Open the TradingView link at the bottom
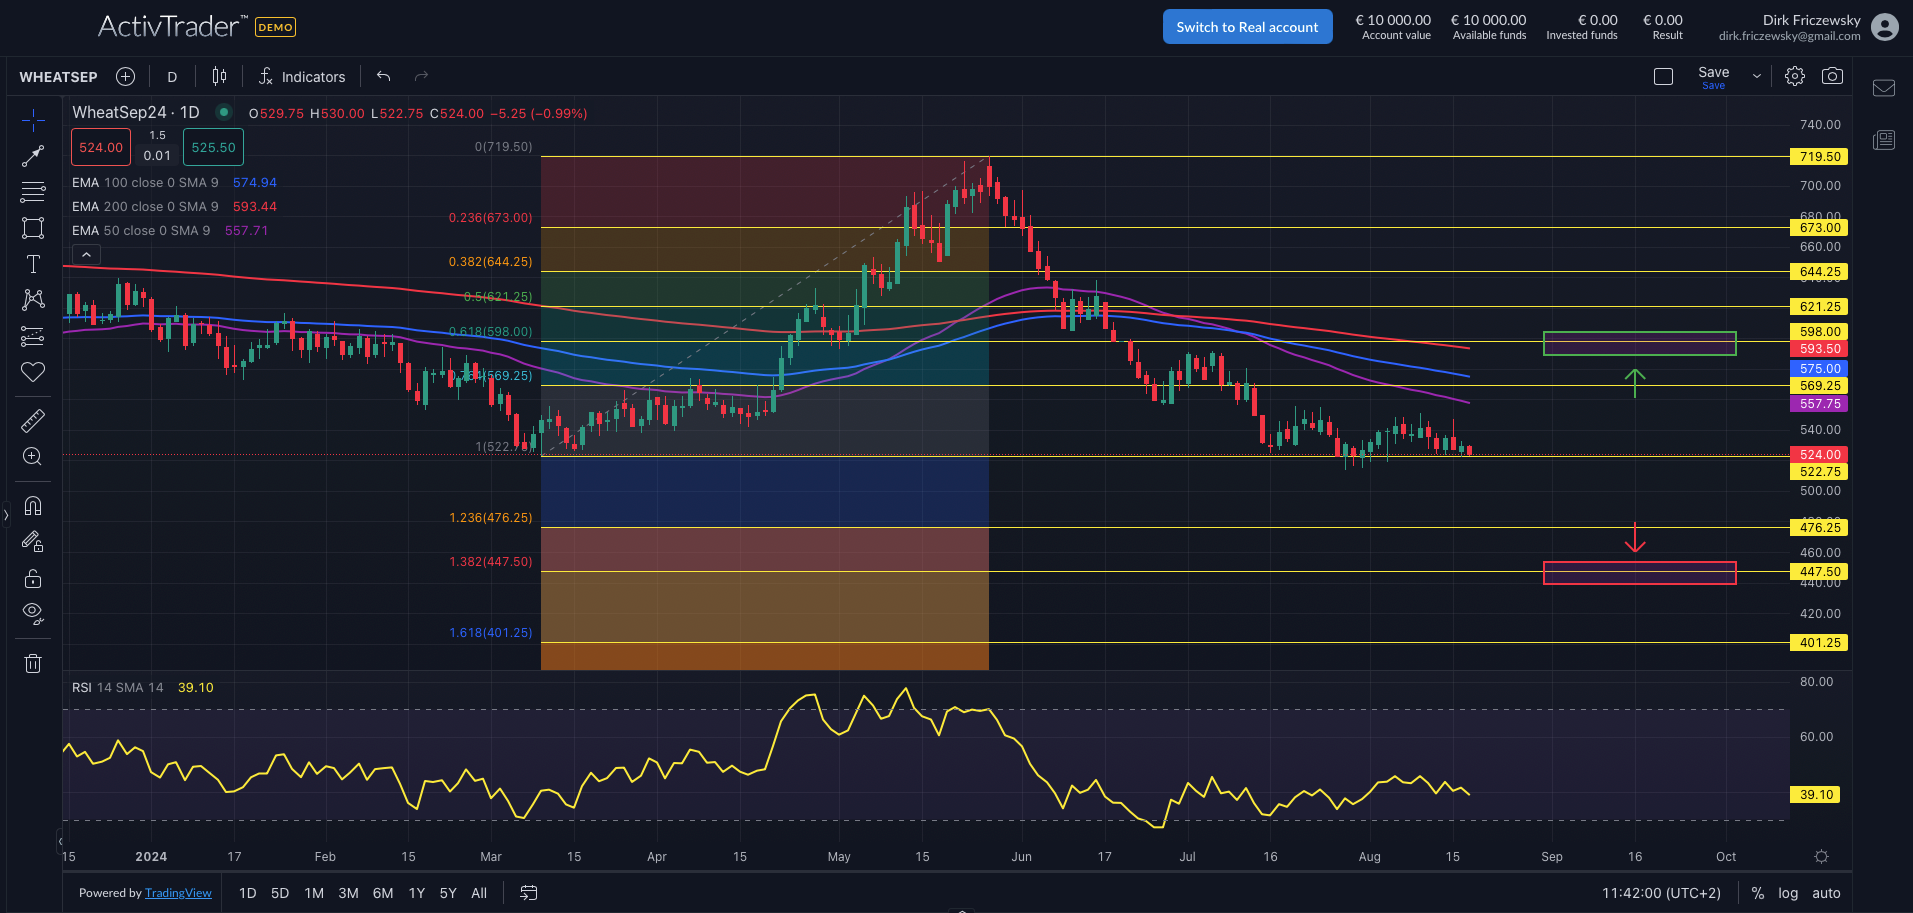 pos(178,892)
